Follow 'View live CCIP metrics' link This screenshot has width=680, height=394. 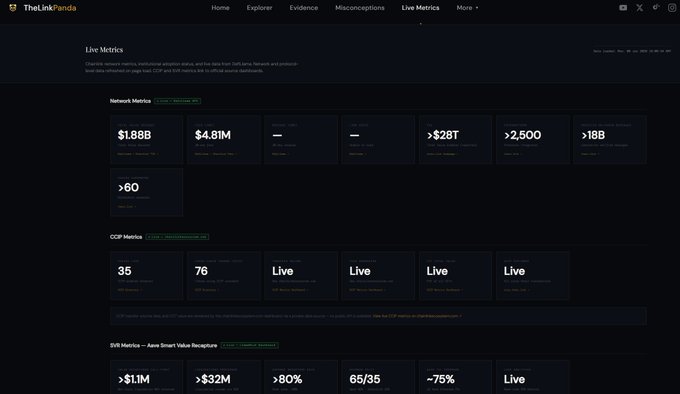[417, 316]
